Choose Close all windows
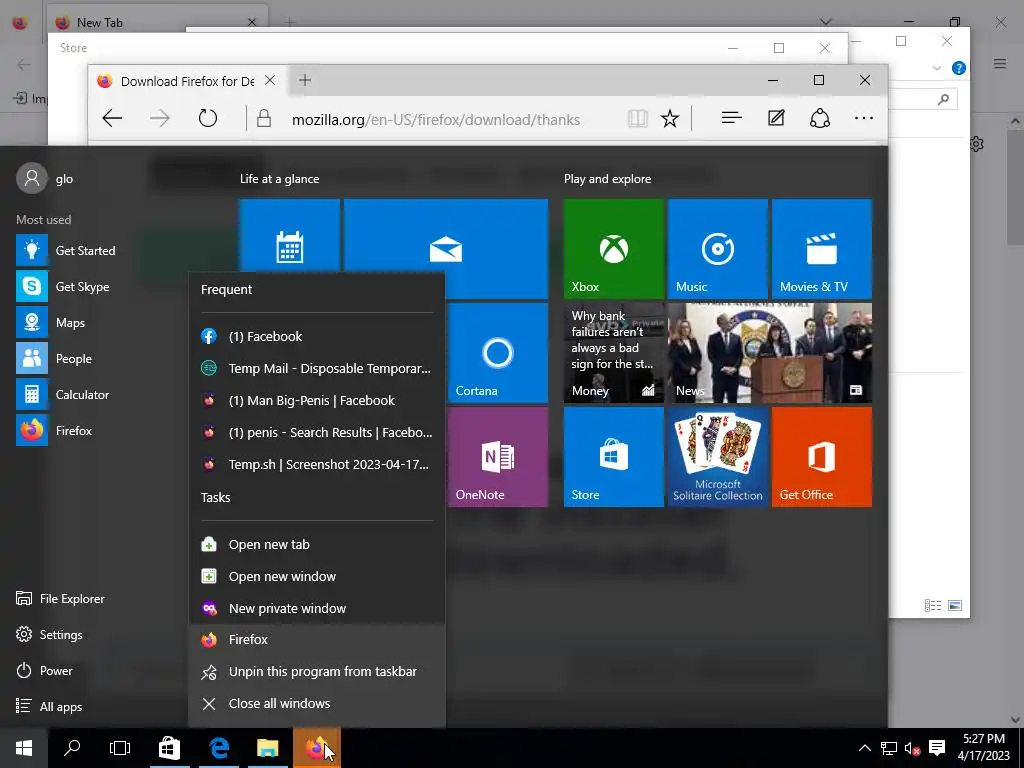The width and height of the screenshot is (1024, 768). tap(317, 703)
